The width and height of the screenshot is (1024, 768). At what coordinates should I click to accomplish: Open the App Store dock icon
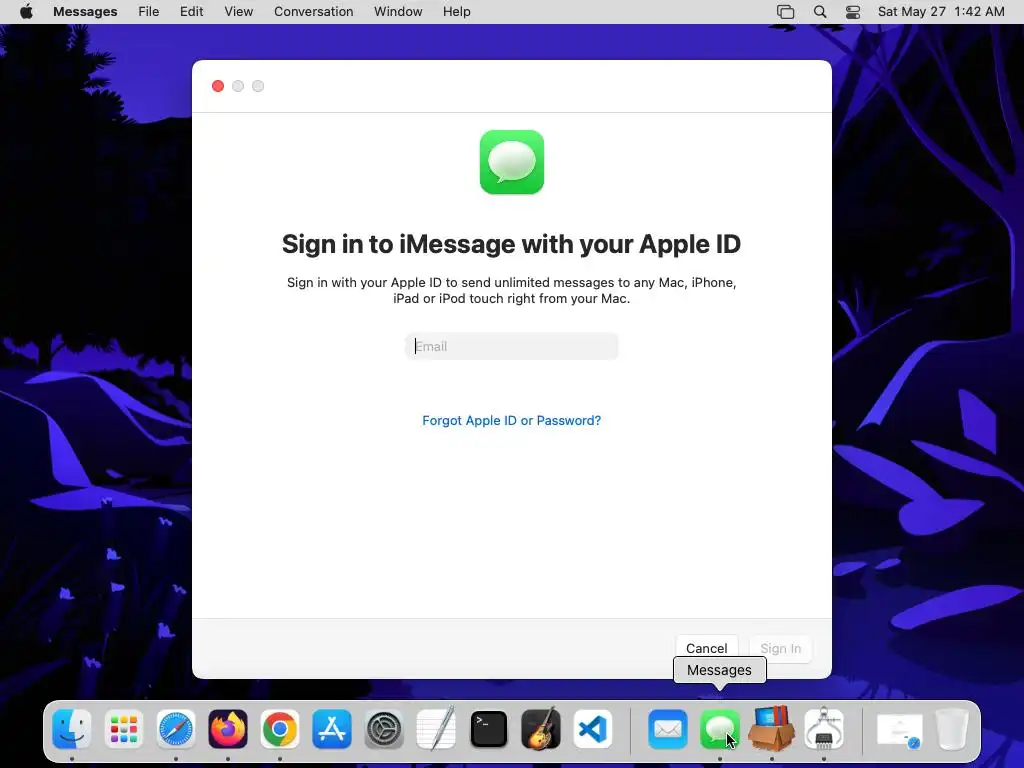[x=332, y=729]
